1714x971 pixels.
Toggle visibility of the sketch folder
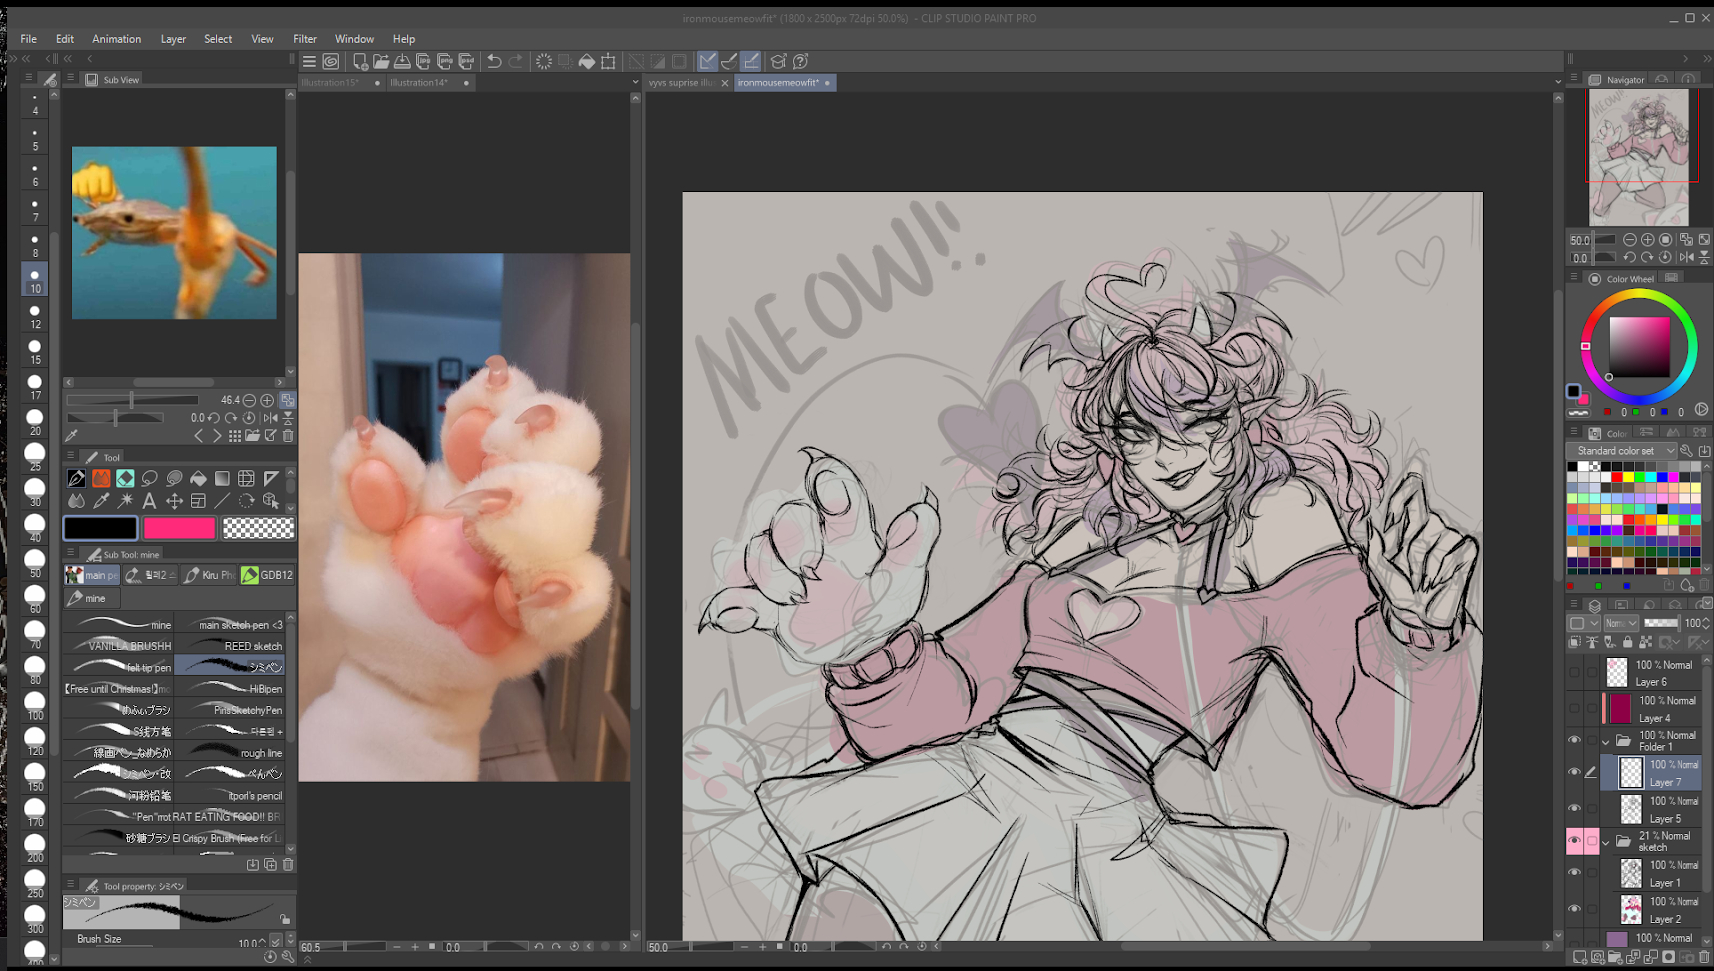coord(1574,841)
